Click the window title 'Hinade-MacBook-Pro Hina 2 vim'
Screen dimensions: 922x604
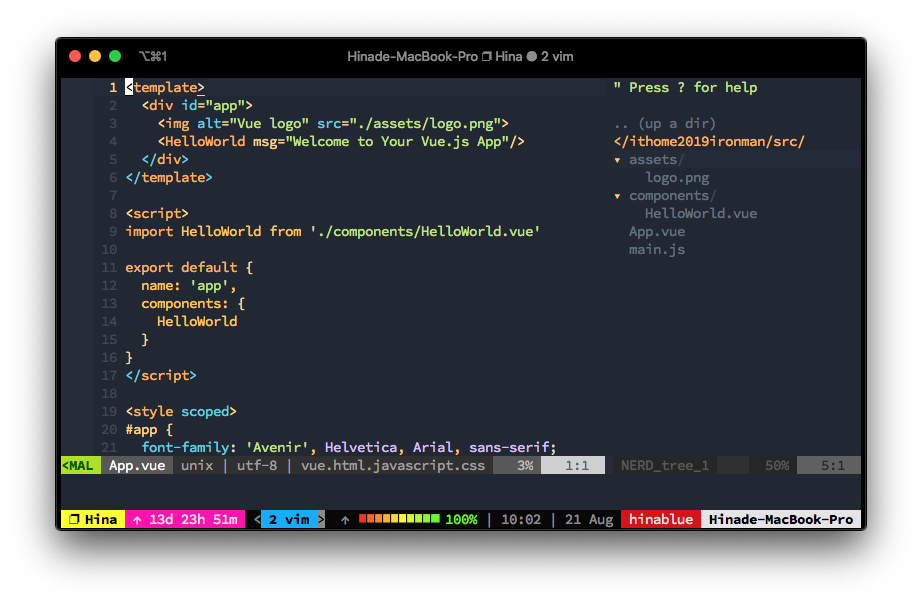click(460, 56)
